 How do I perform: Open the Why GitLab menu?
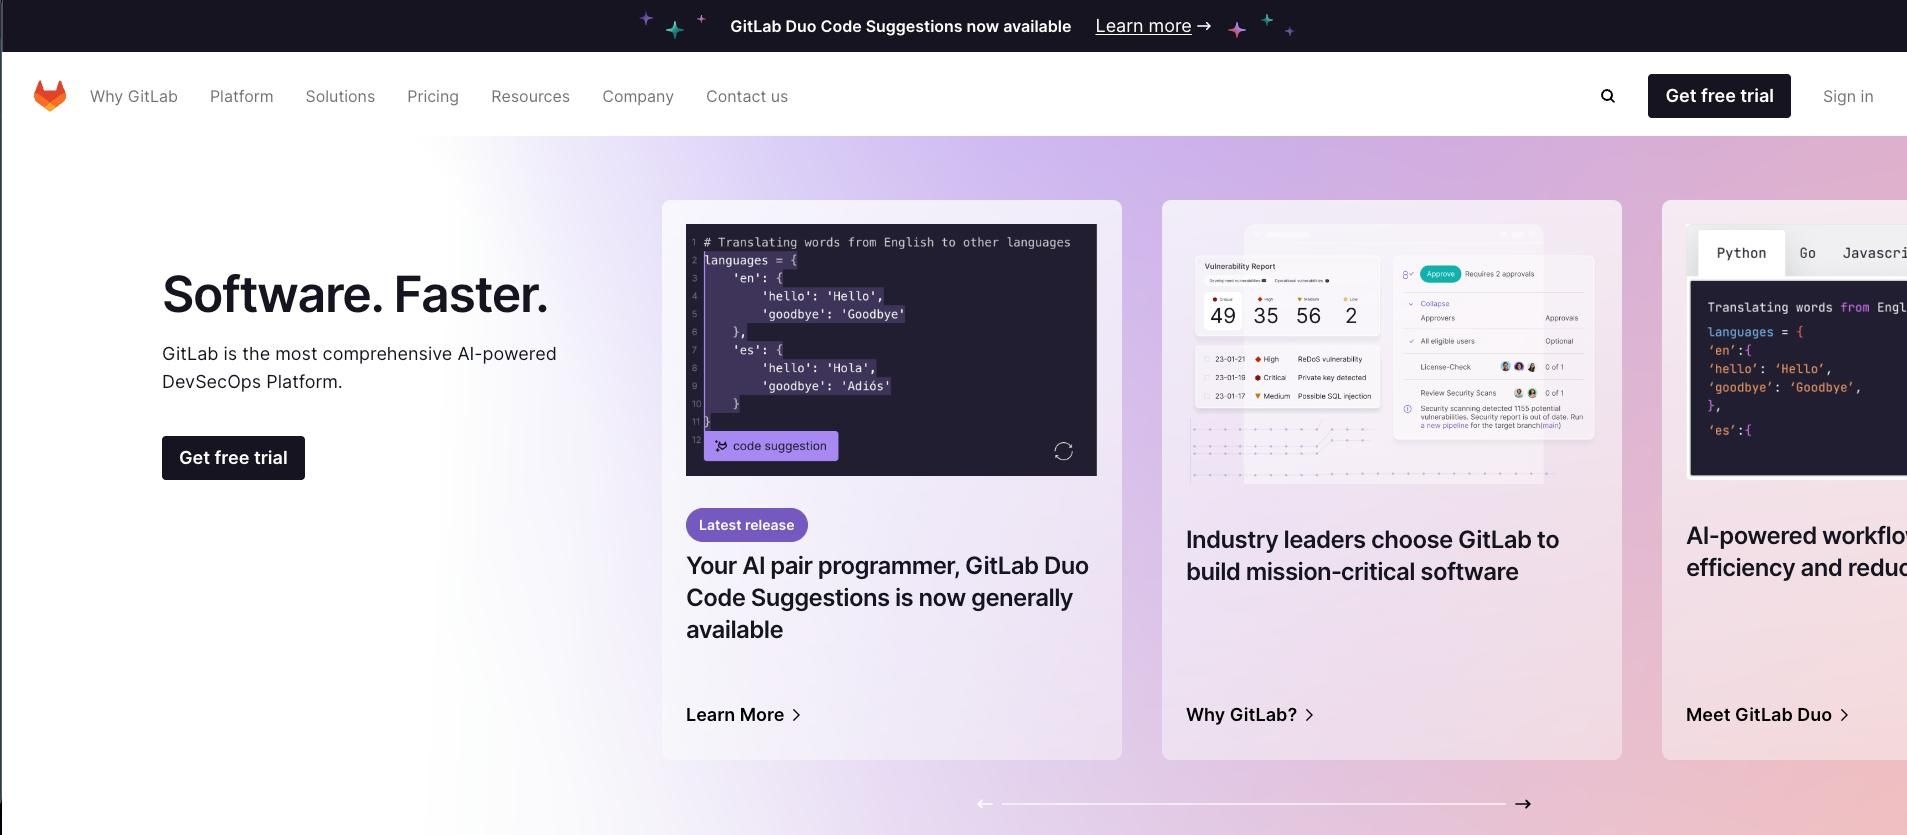point(134,96)
